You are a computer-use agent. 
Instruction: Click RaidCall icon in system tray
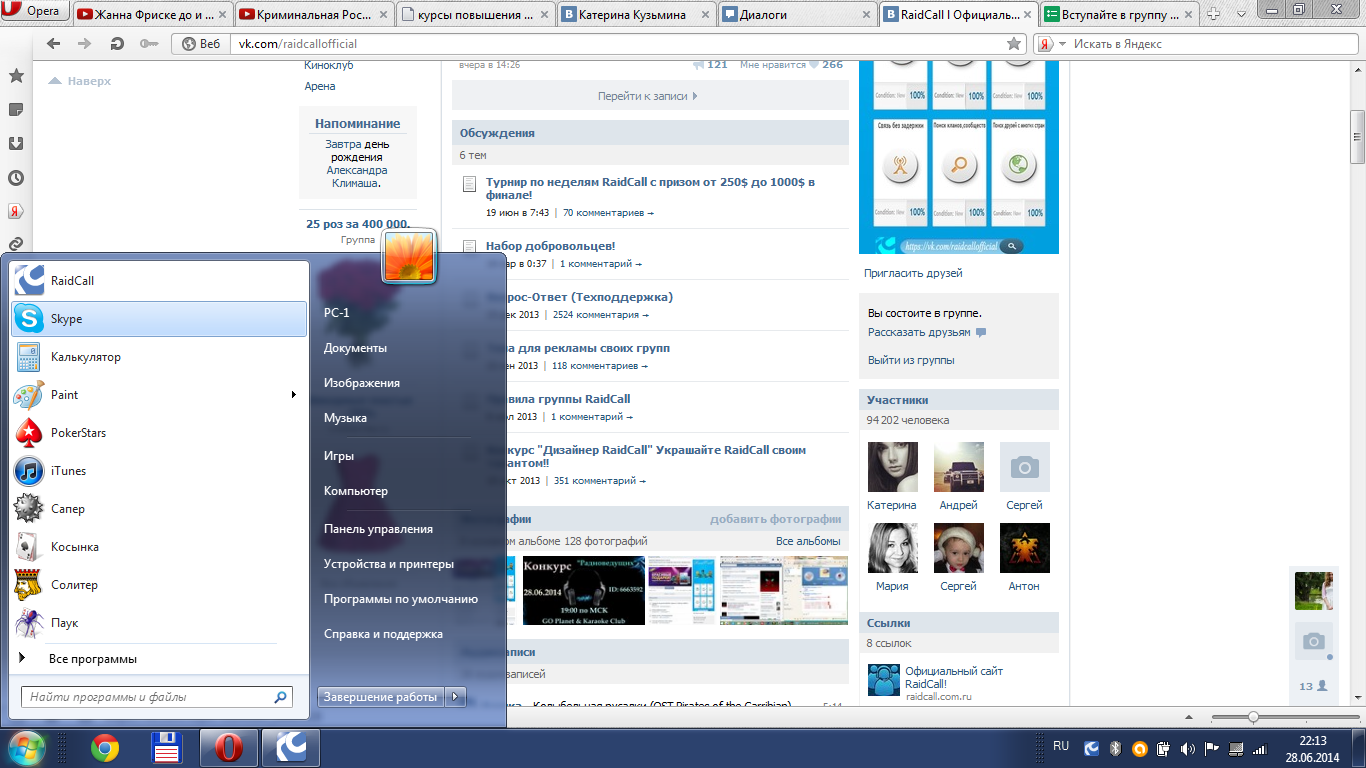[x=1092, y=748]
